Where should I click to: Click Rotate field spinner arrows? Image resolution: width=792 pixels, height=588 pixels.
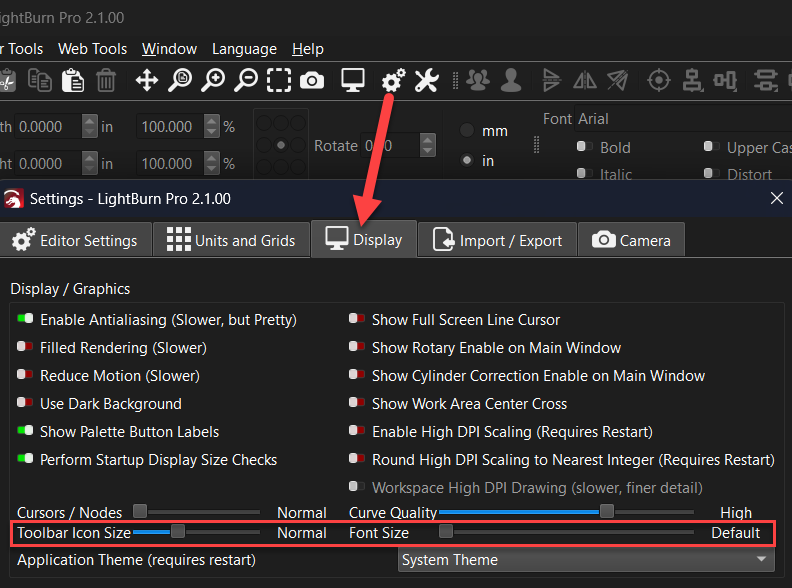(427, 145)
